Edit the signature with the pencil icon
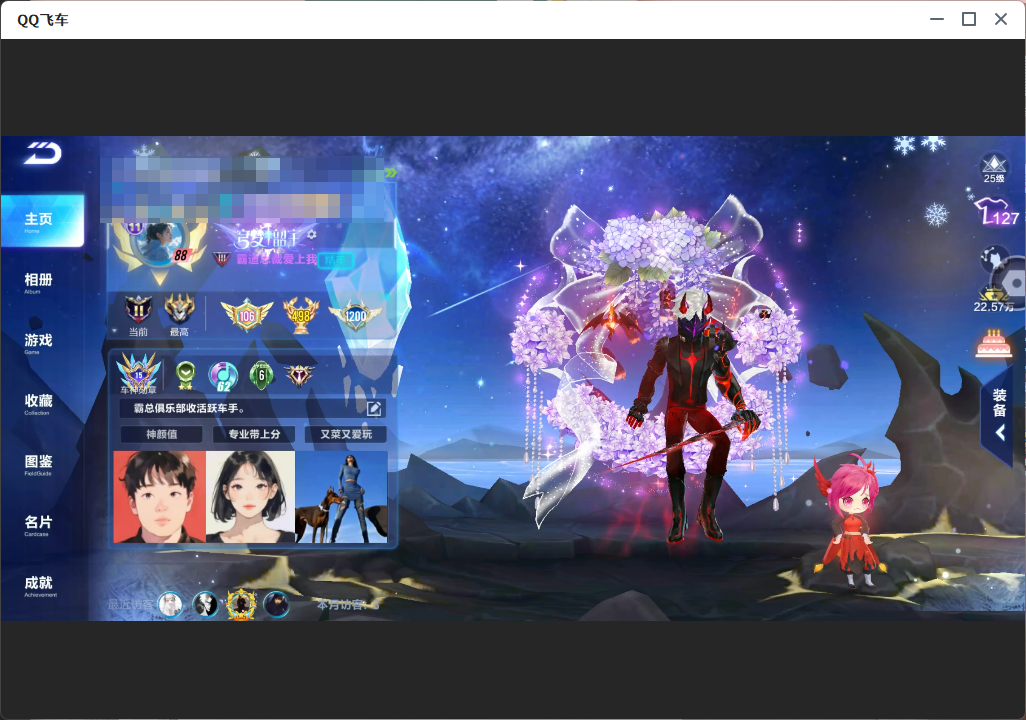This screenshot has height=720, width=1026. pos(374,409)
